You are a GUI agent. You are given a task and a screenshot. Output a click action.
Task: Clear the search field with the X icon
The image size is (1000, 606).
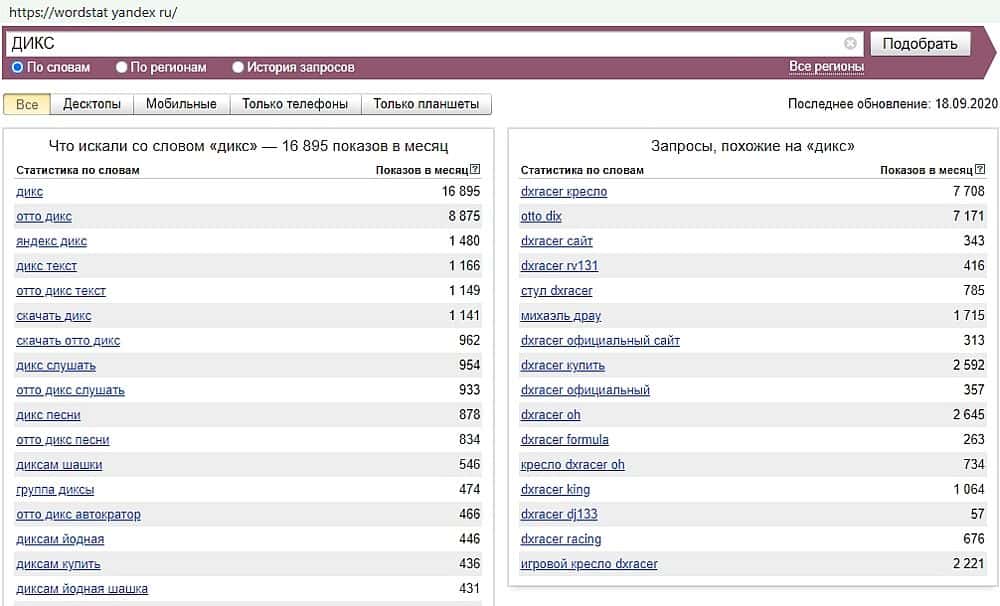(x=850, y=43)
